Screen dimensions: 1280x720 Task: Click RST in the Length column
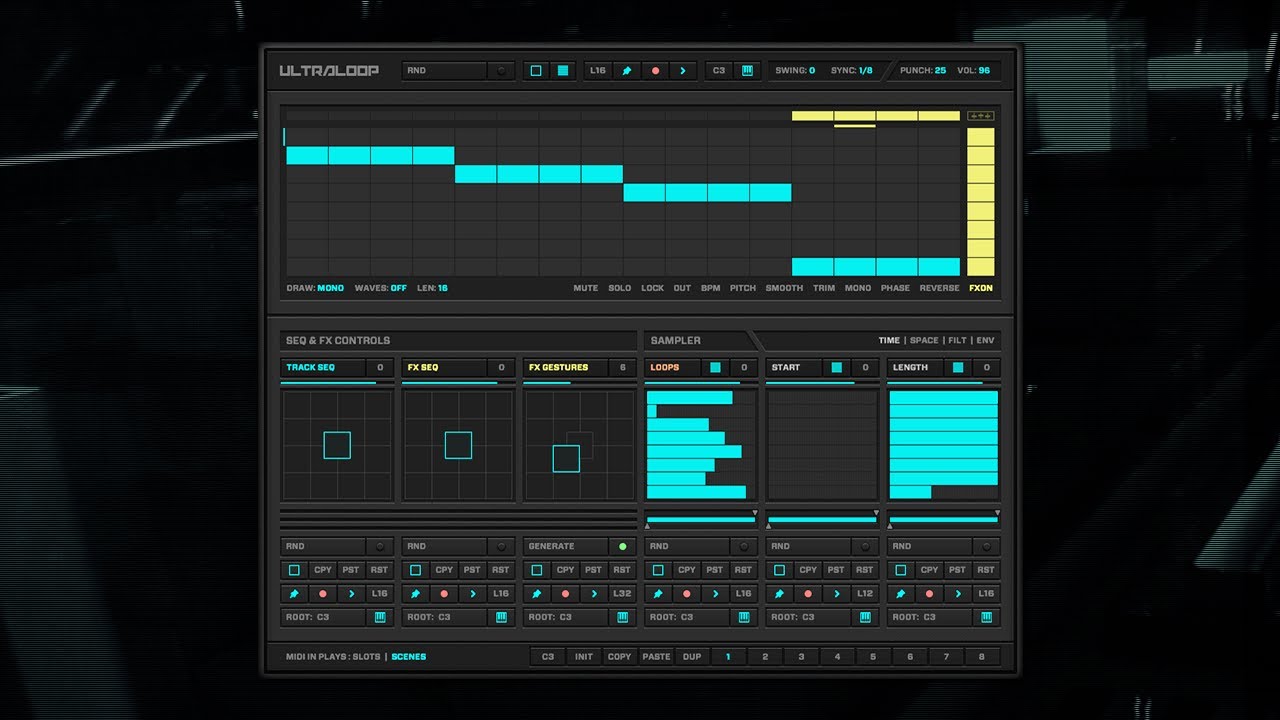click(986, 570)
